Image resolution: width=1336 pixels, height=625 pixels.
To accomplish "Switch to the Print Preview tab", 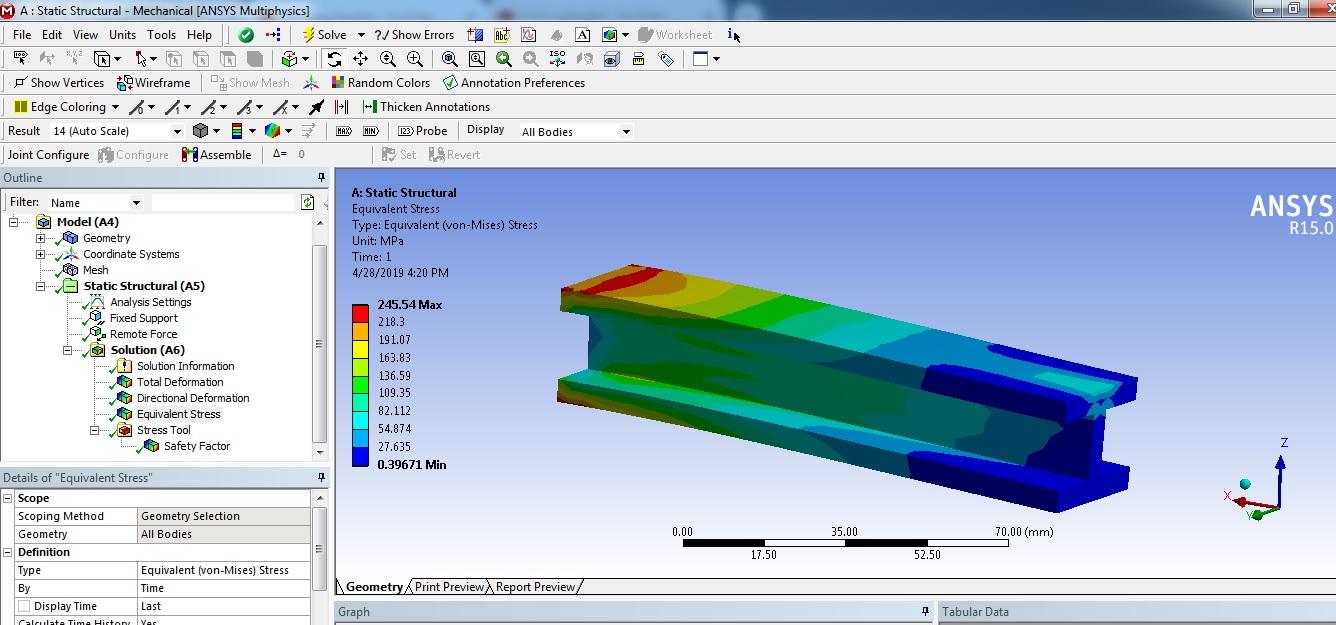I will click(x=449, y=587).
